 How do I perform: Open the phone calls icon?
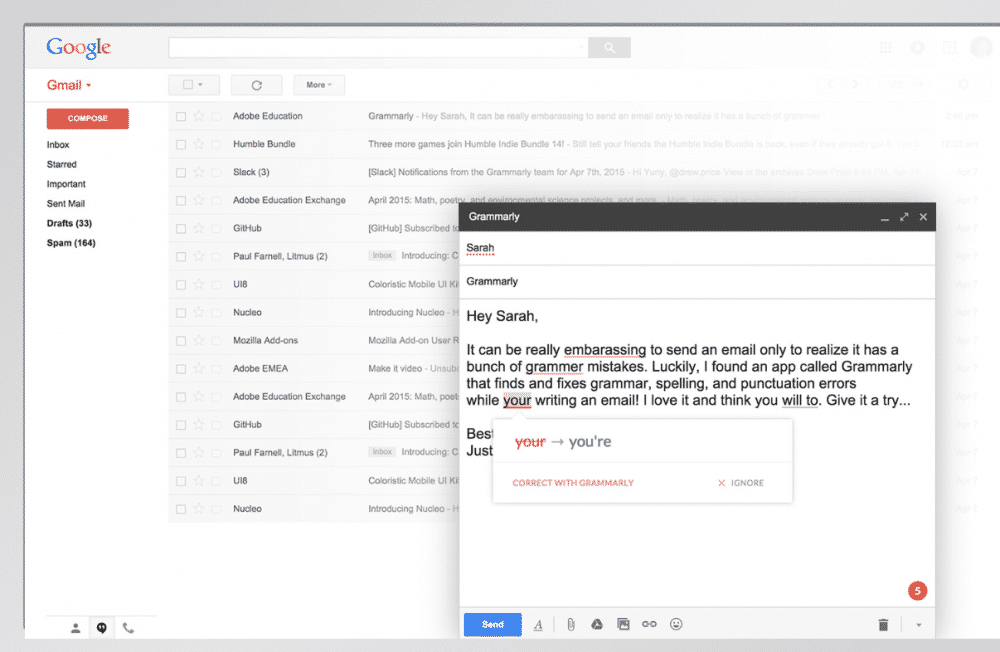click(128, 628)
